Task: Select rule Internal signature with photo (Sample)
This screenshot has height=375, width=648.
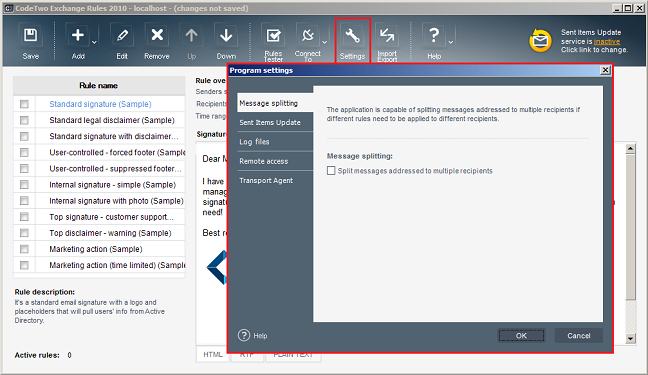Action: point(117,201)
